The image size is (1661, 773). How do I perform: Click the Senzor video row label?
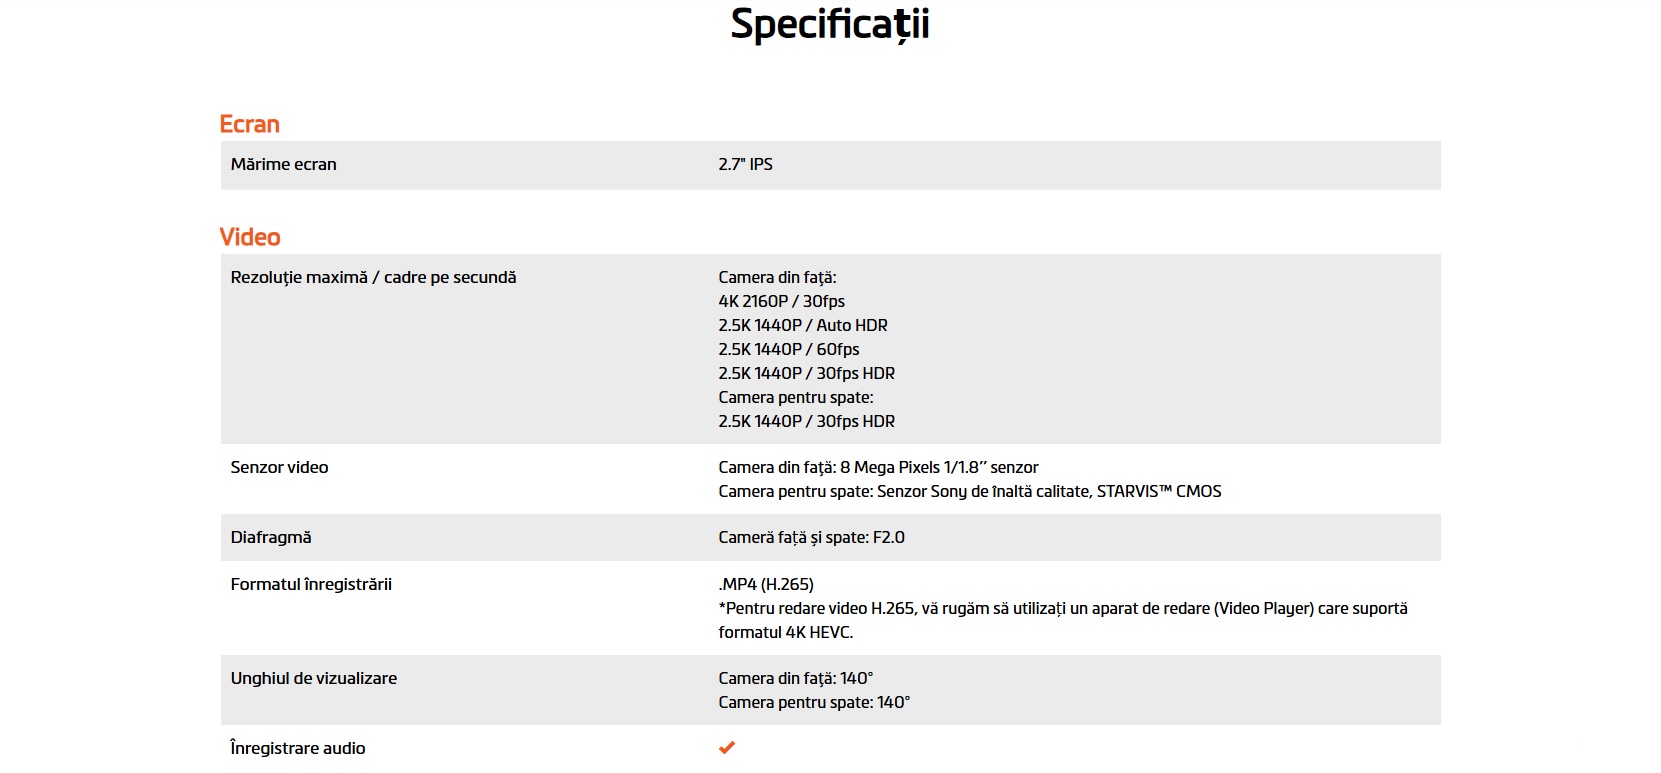[x=279, y=467]
